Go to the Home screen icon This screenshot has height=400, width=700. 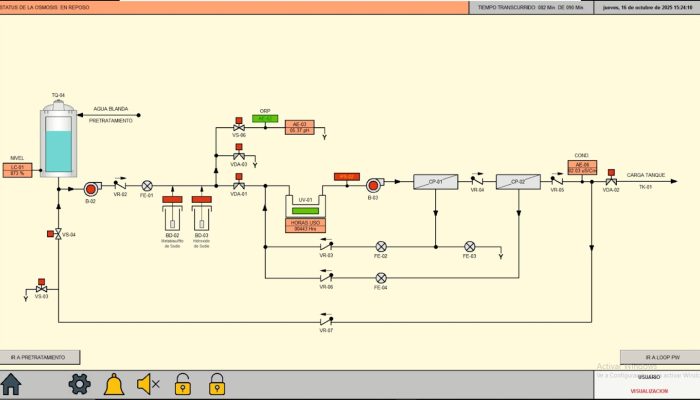(11, 384)
